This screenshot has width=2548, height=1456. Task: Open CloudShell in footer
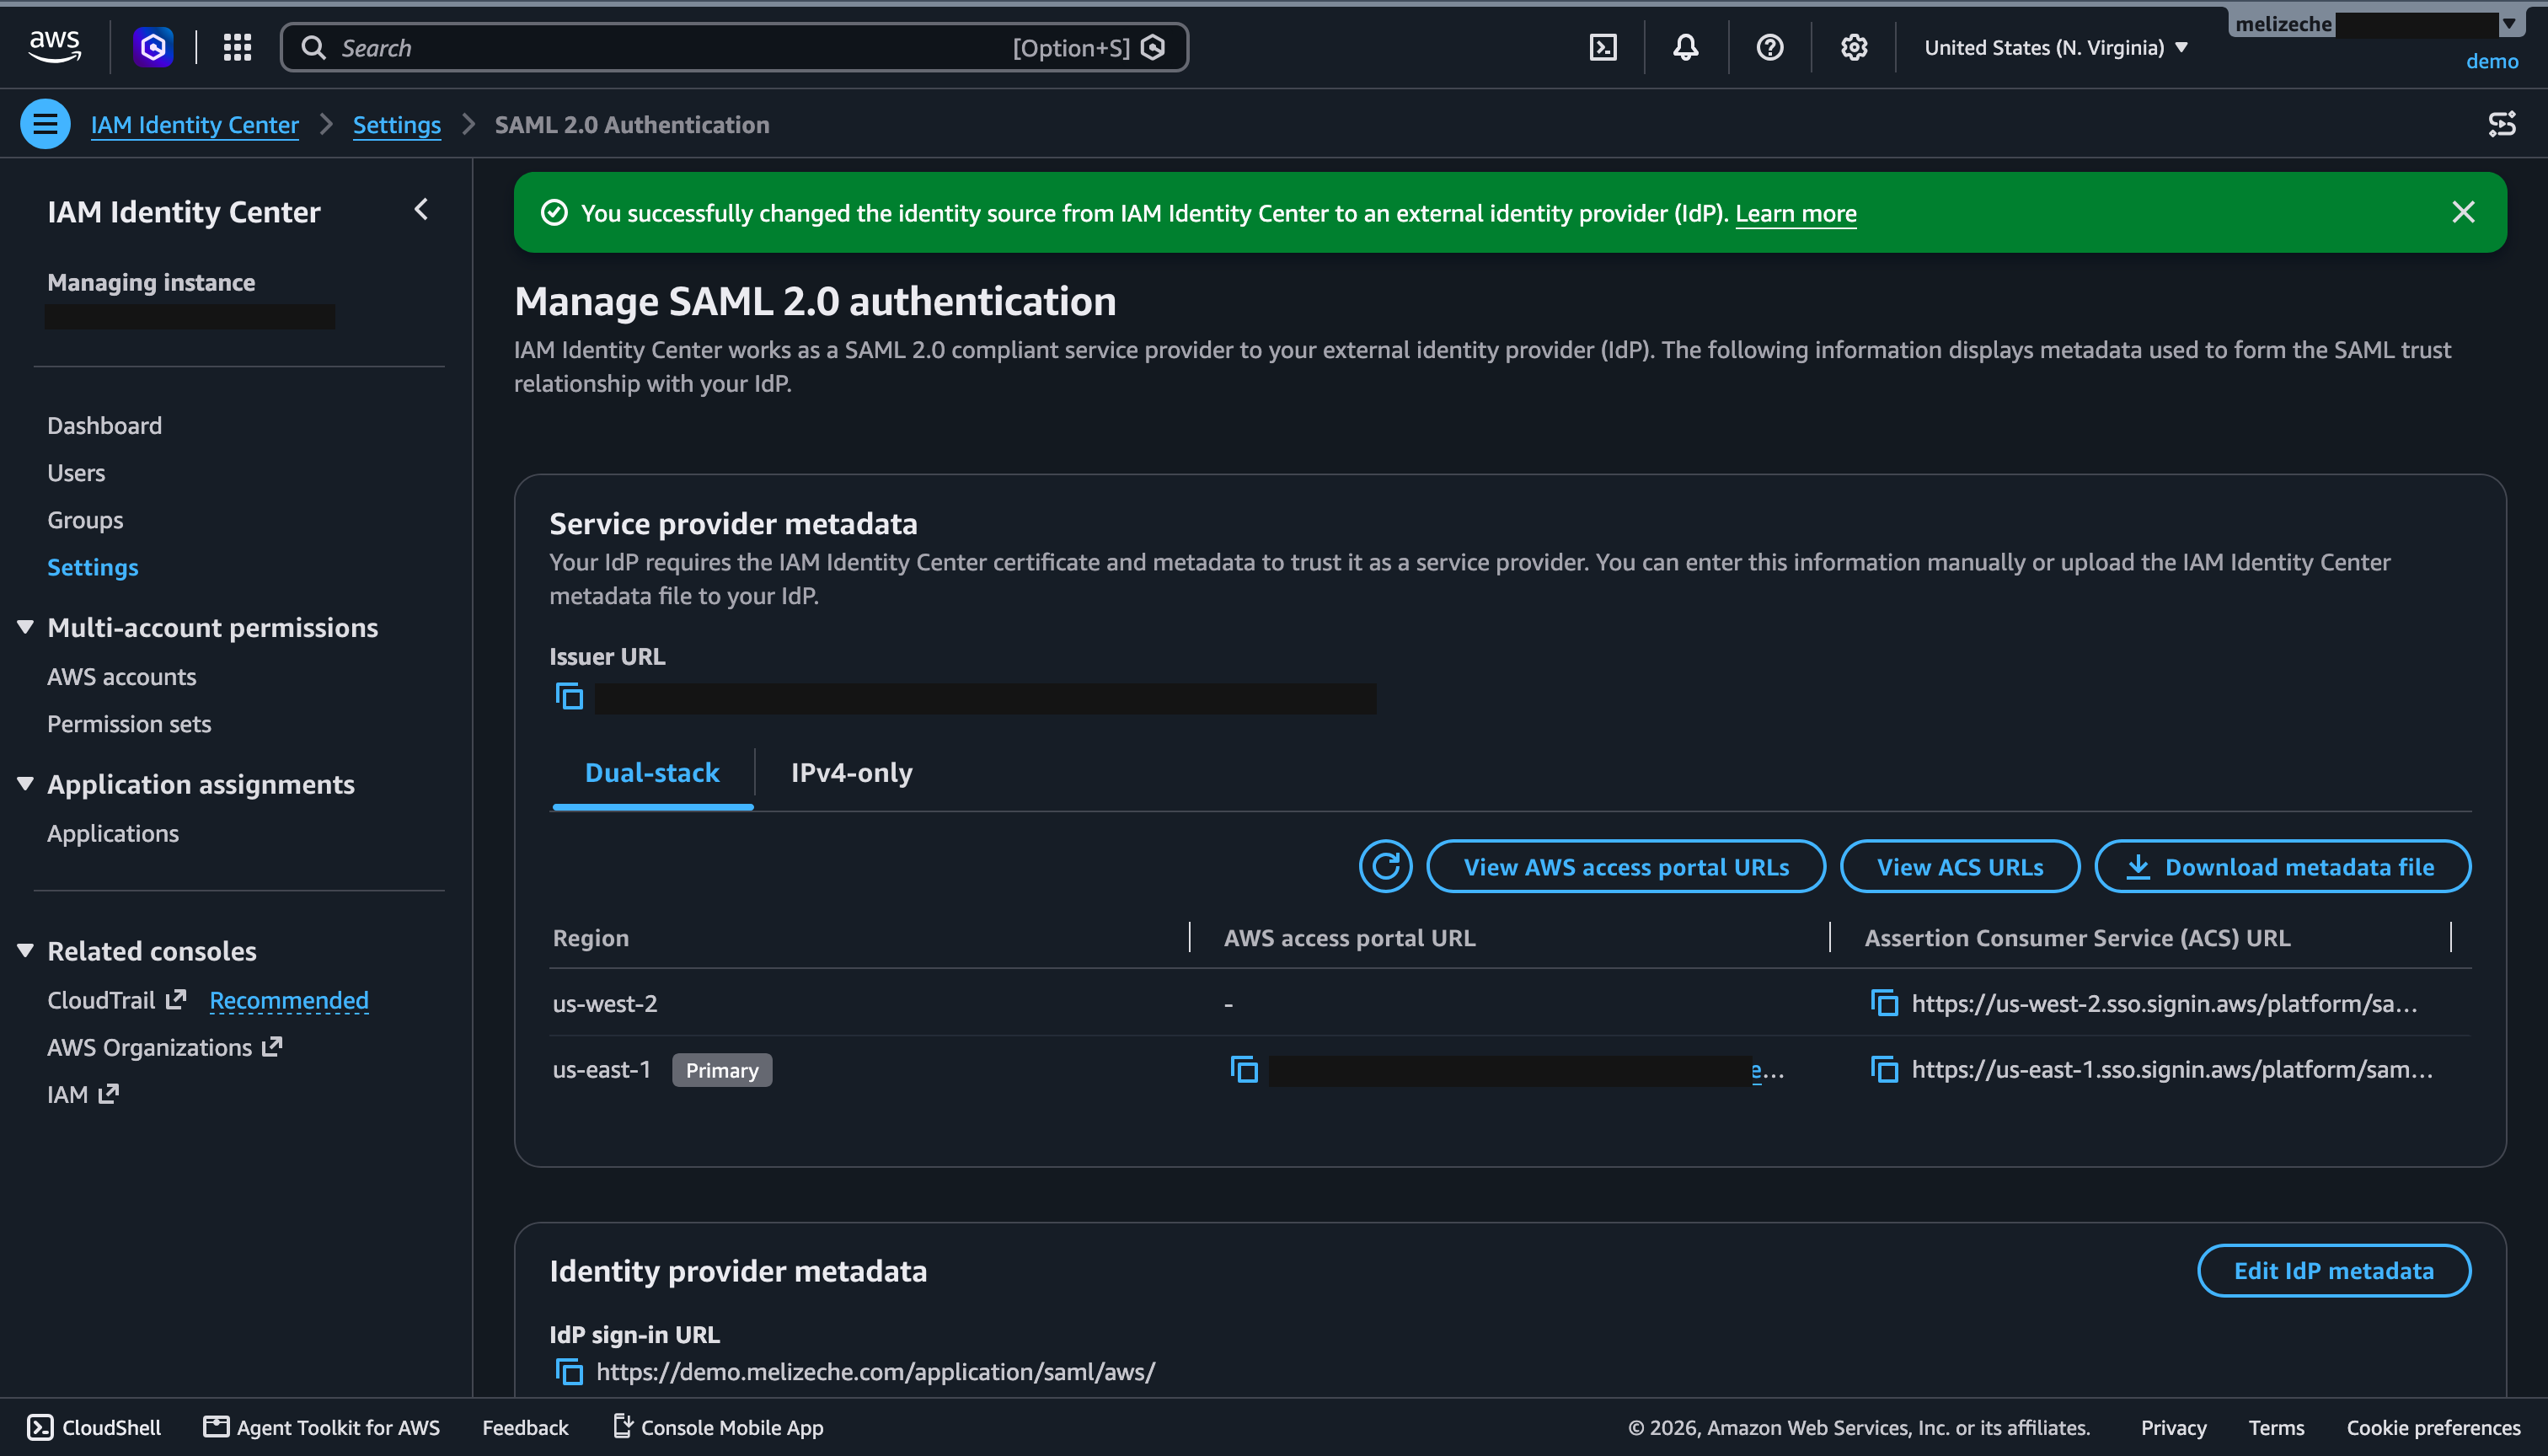click(94, 1427)
